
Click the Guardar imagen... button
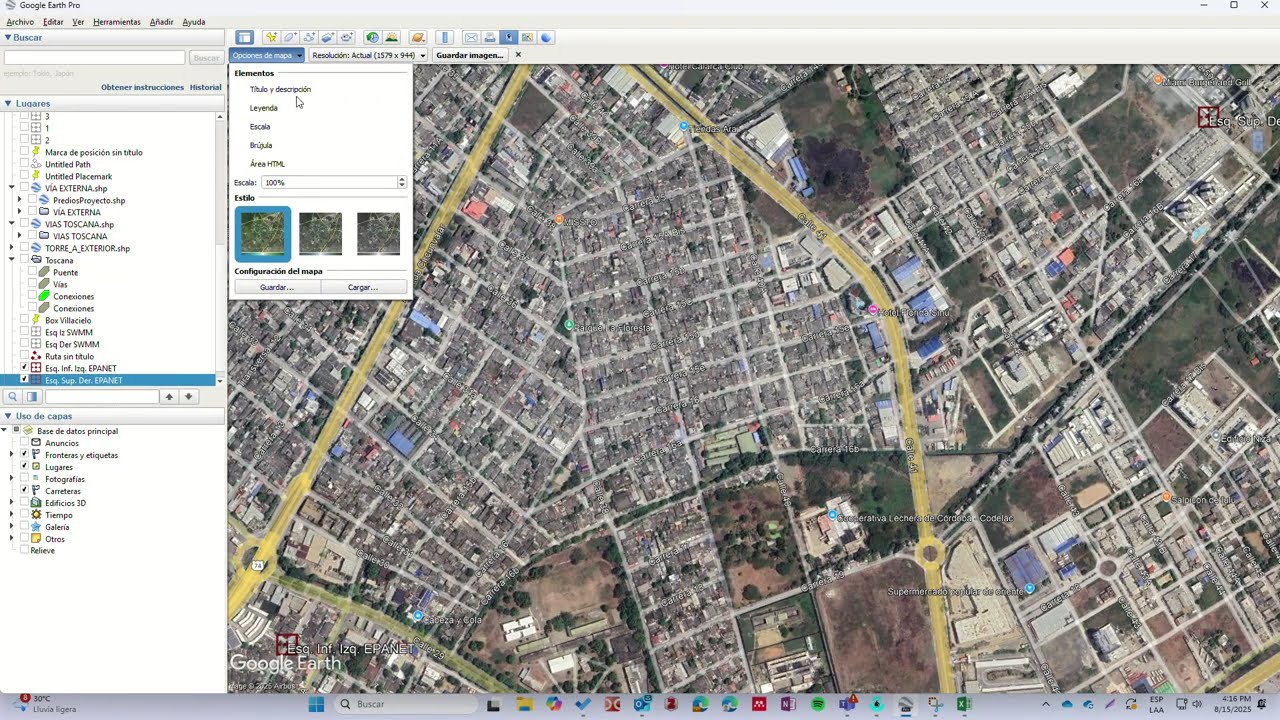[x=470, y=55]
